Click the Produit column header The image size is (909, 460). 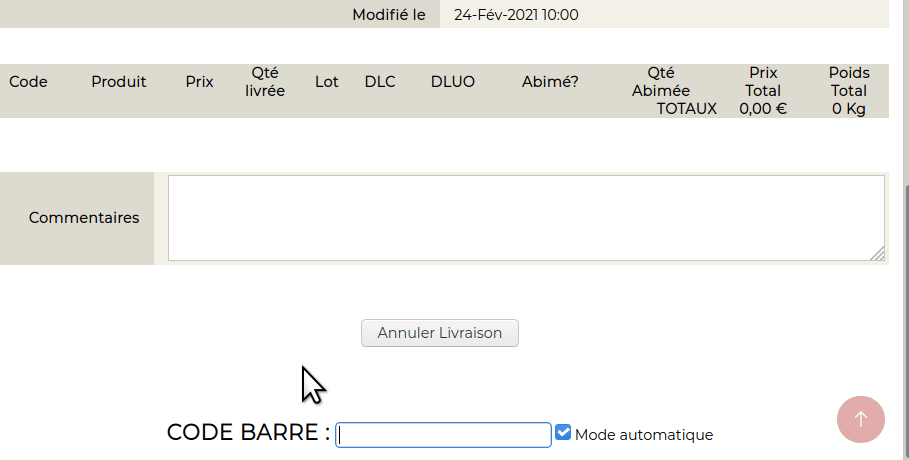click(119, 82)
